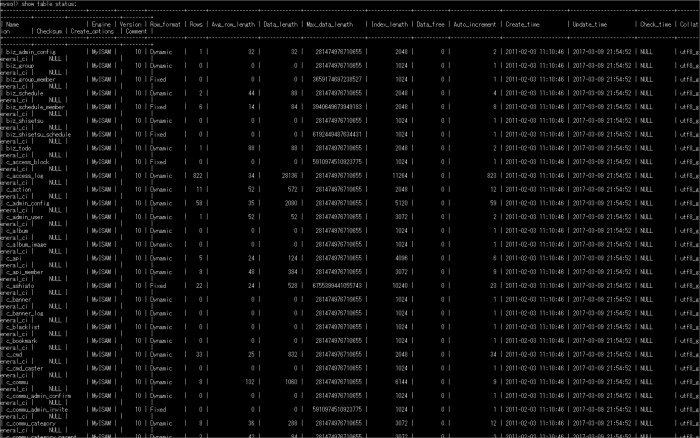The height and width of the screenshot is (438, 700).
Task: Select the table name 'c_commu_admin_invite'
Action: click(x=37, y=409)
